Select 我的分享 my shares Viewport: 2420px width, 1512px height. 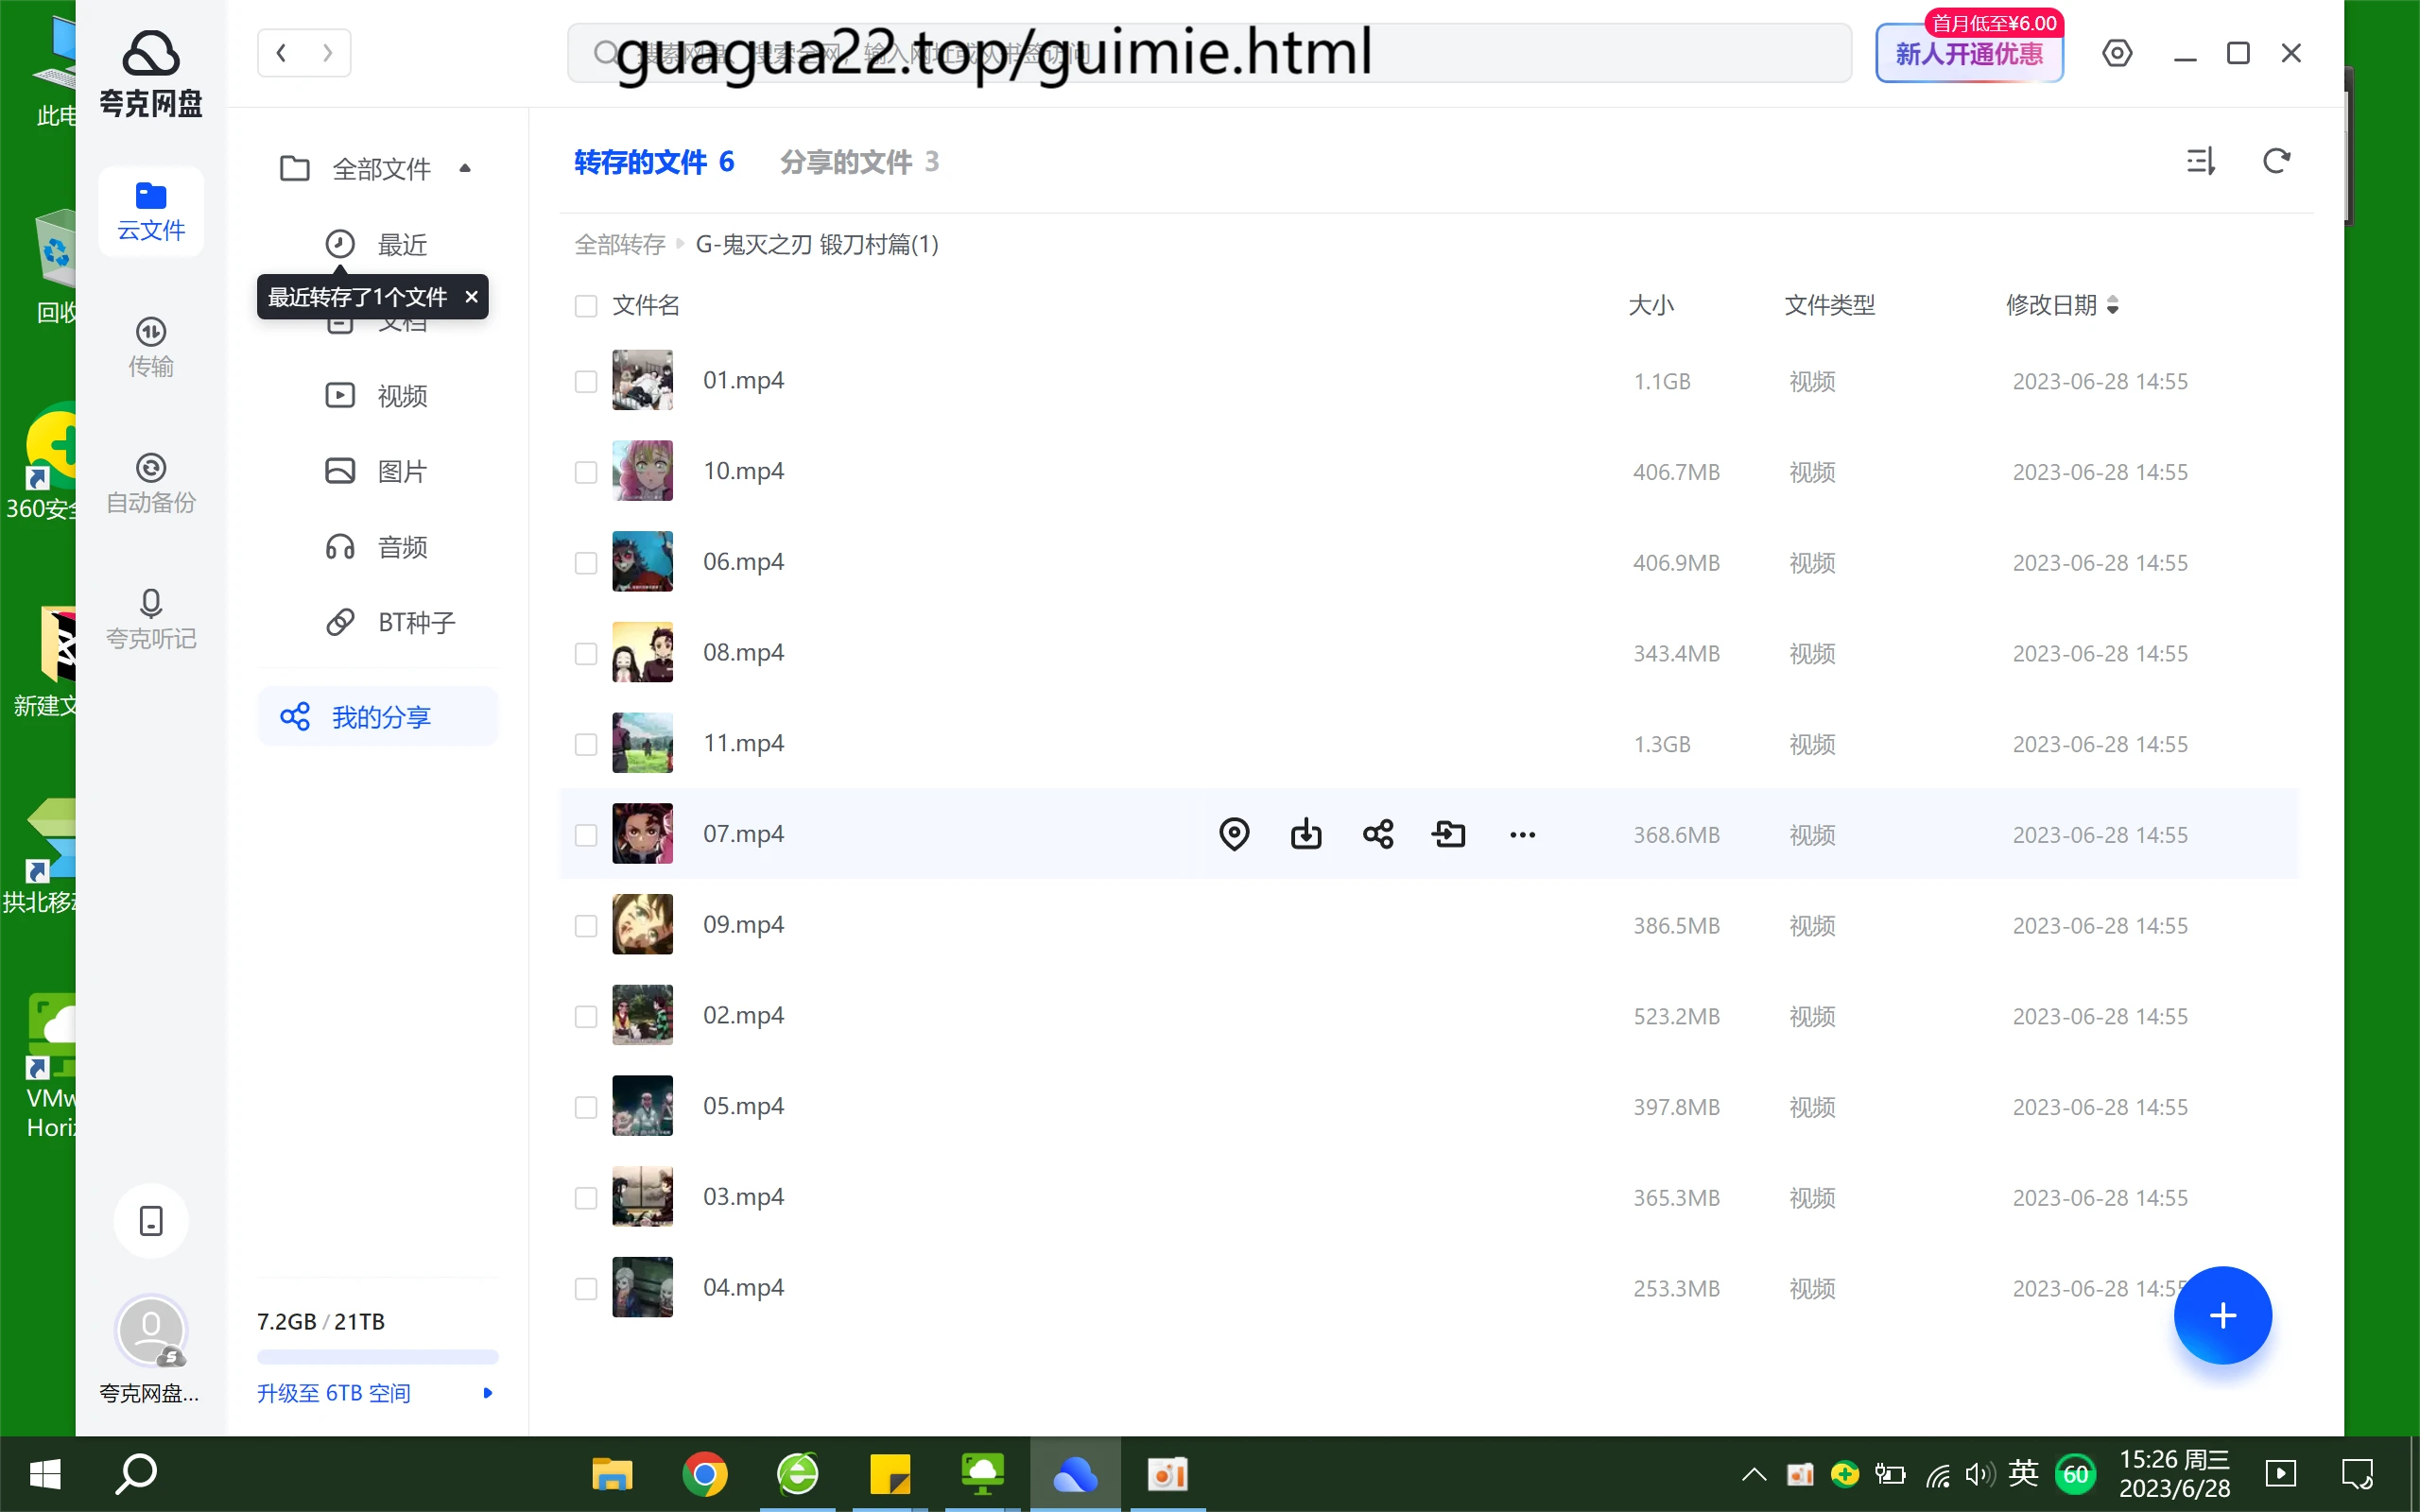point(377,716)
